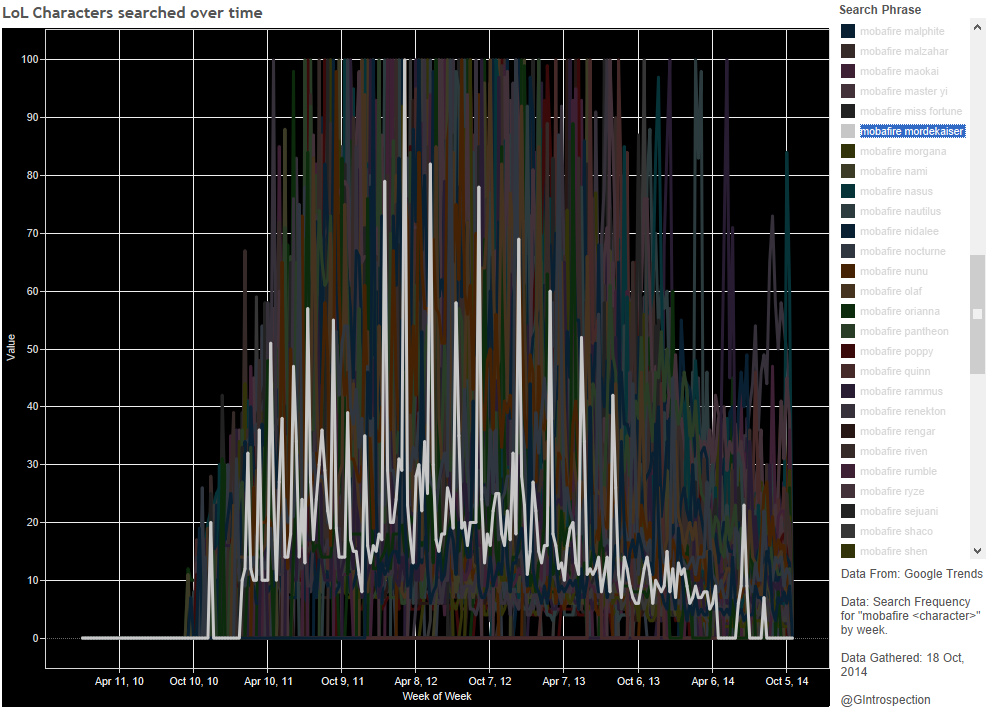
Task: Click the mobafire nasus teal swatch
Action: point(848,191)
